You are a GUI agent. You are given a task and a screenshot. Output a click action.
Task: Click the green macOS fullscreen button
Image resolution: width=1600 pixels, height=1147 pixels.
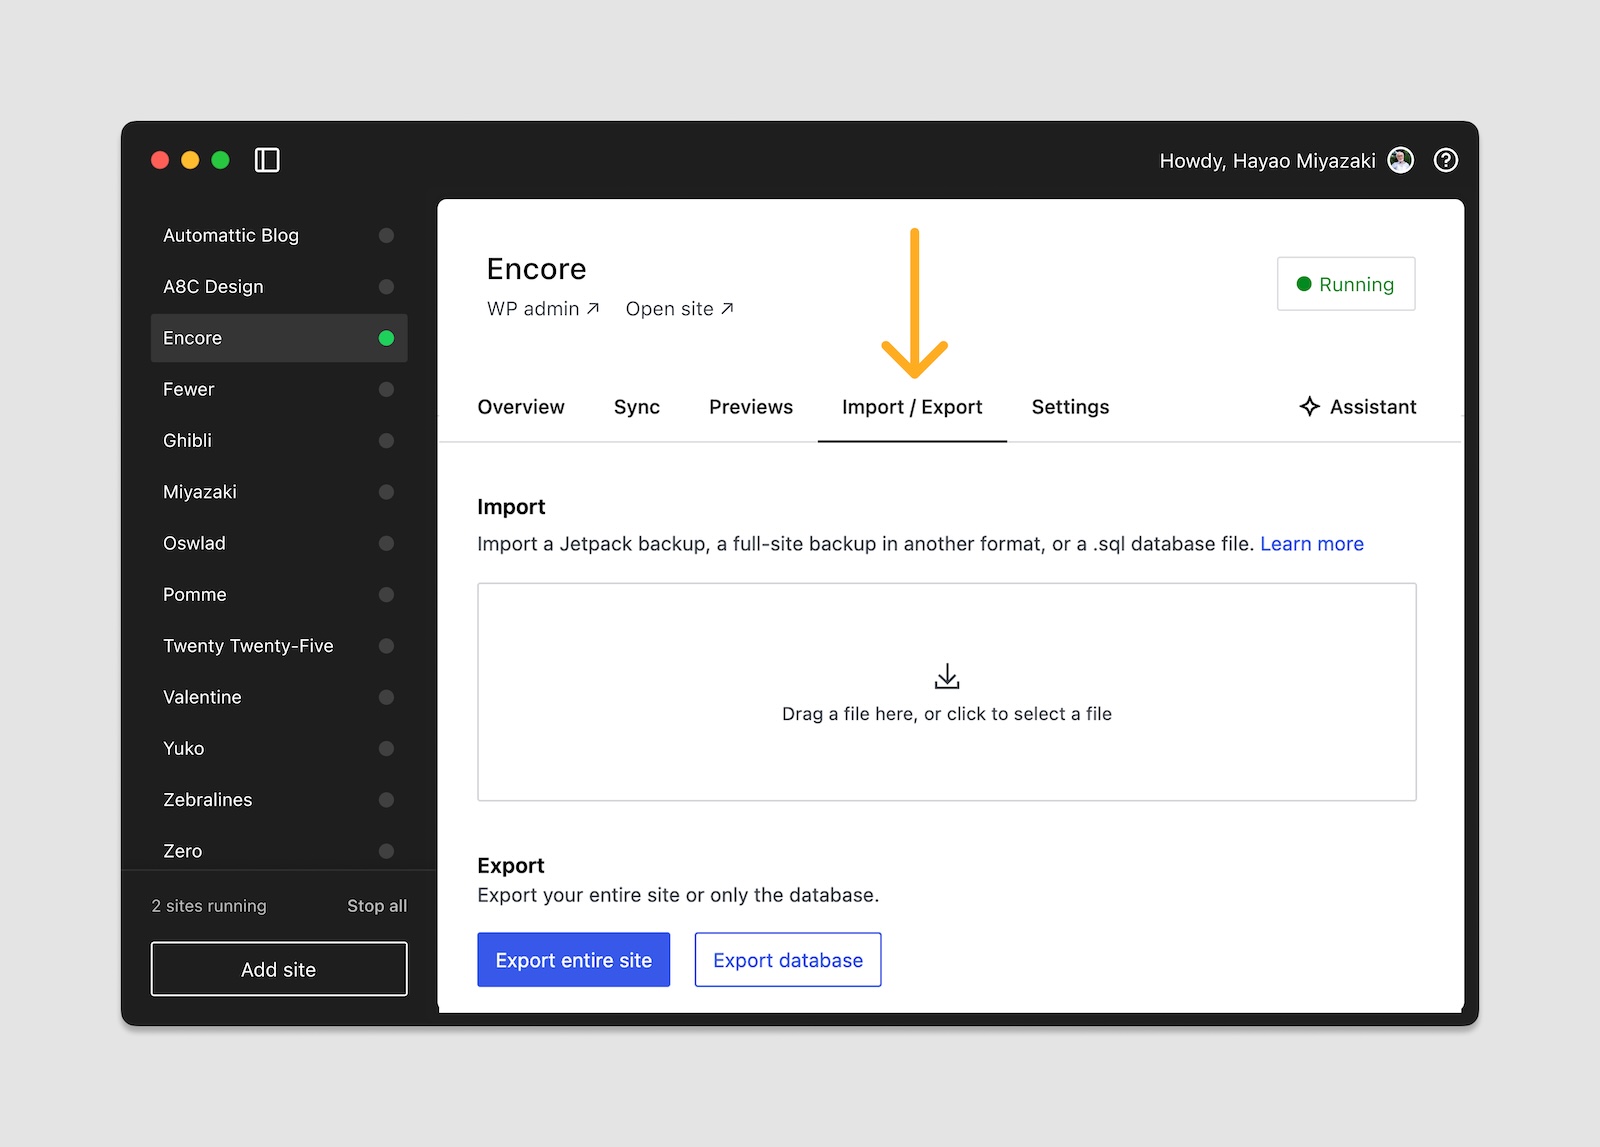point(221,160)
